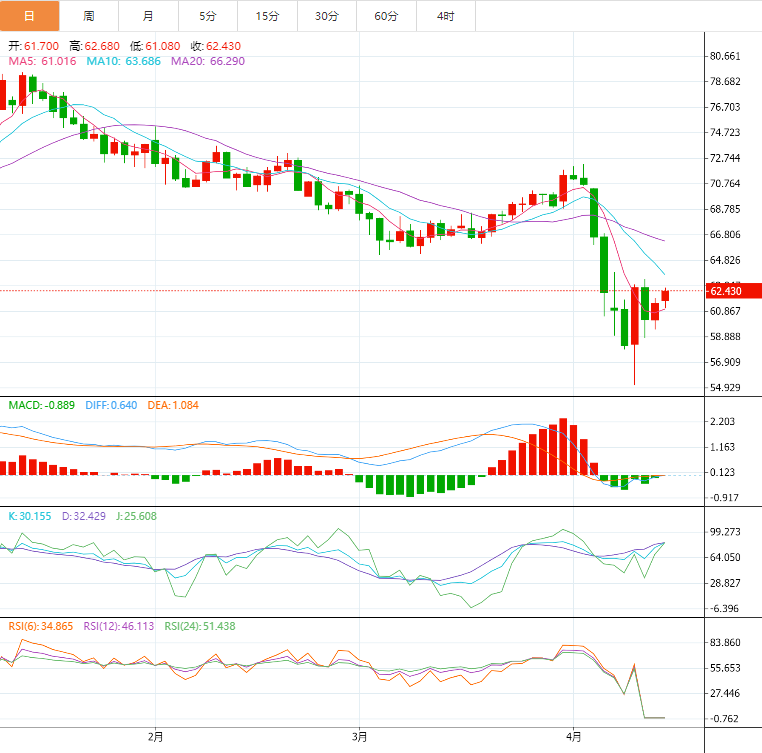Click the K:30.155 KDJ label

[30, 516]
